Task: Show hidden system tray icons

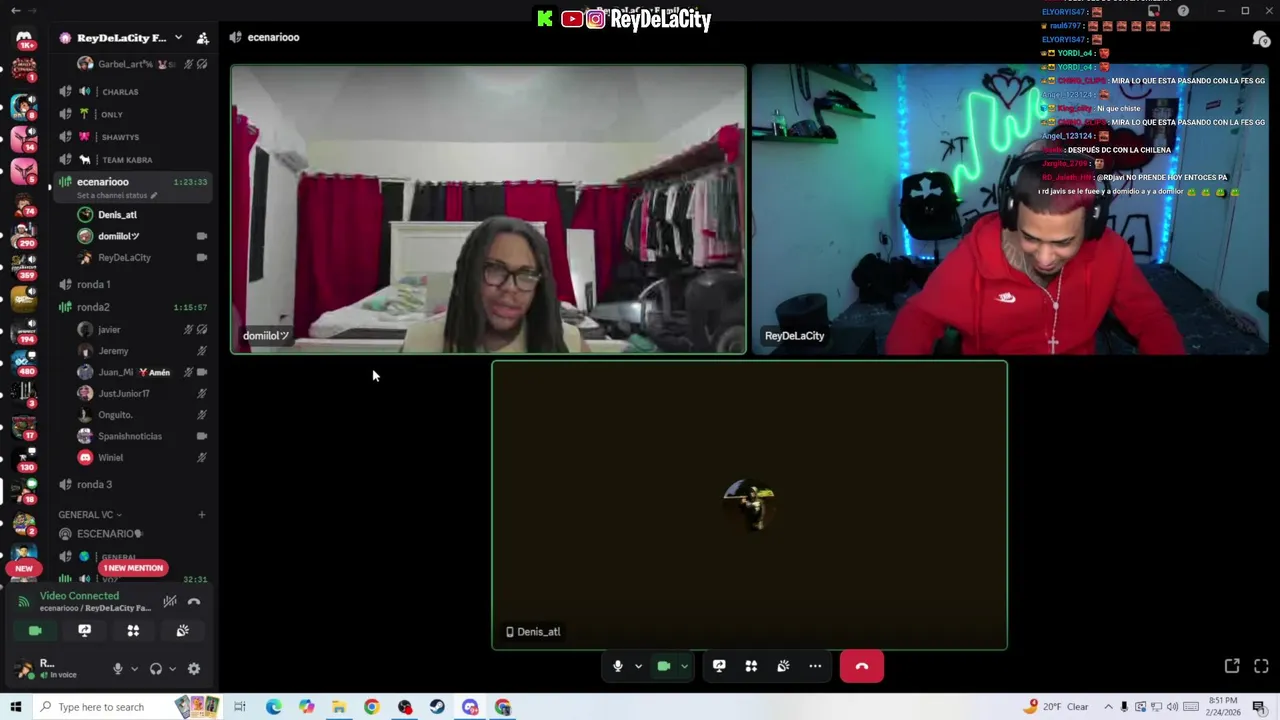Action: (1109, 707)
